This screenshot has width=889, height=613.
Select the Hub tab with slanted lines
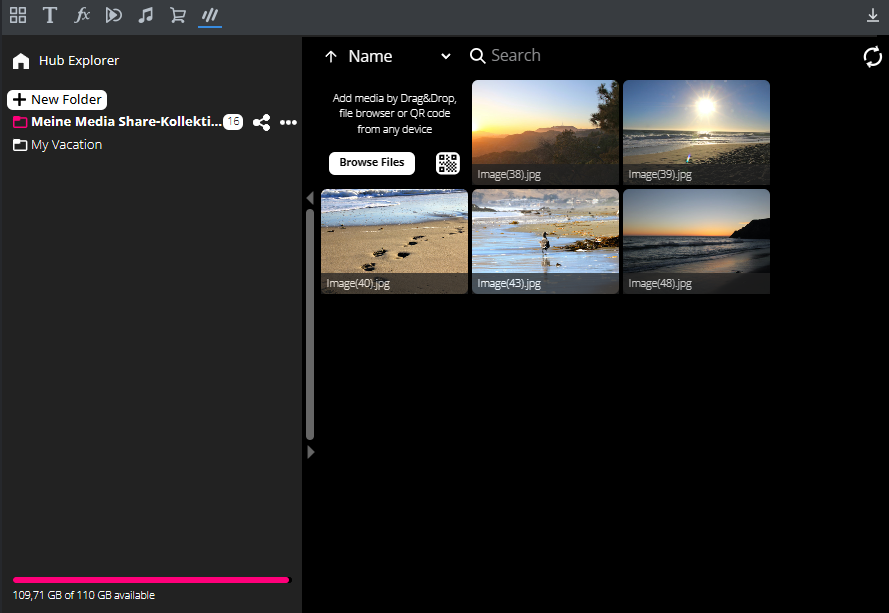(x=210, y=15)
